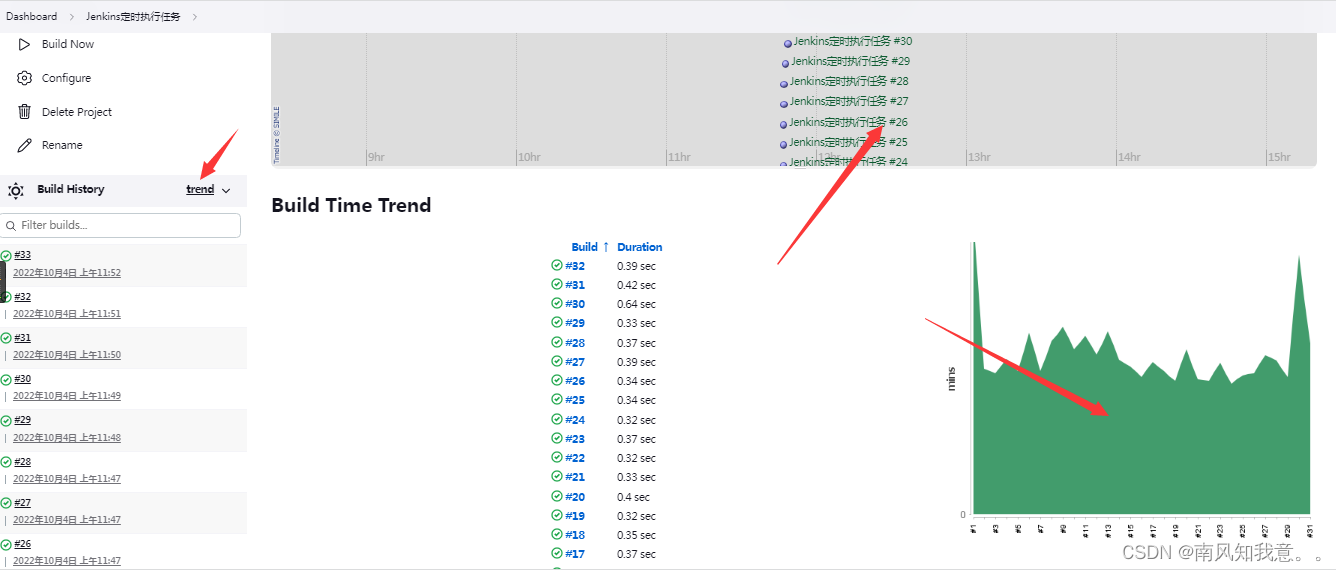Open #18 link in trend table
The width and height of the screenshot is (1336, 571).
pyautogui.click(x=575, y=535)
